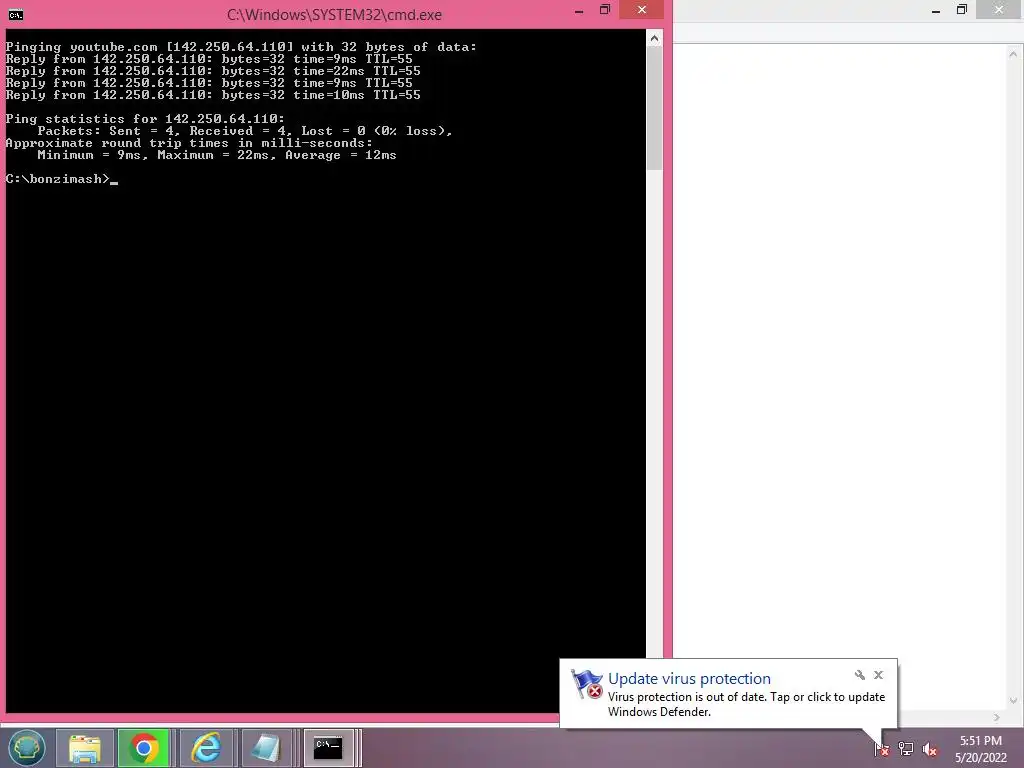This screenshot has width=1024, height=768.
Task: Open Action Center flag tray icon
Action: tap(881, 749)
